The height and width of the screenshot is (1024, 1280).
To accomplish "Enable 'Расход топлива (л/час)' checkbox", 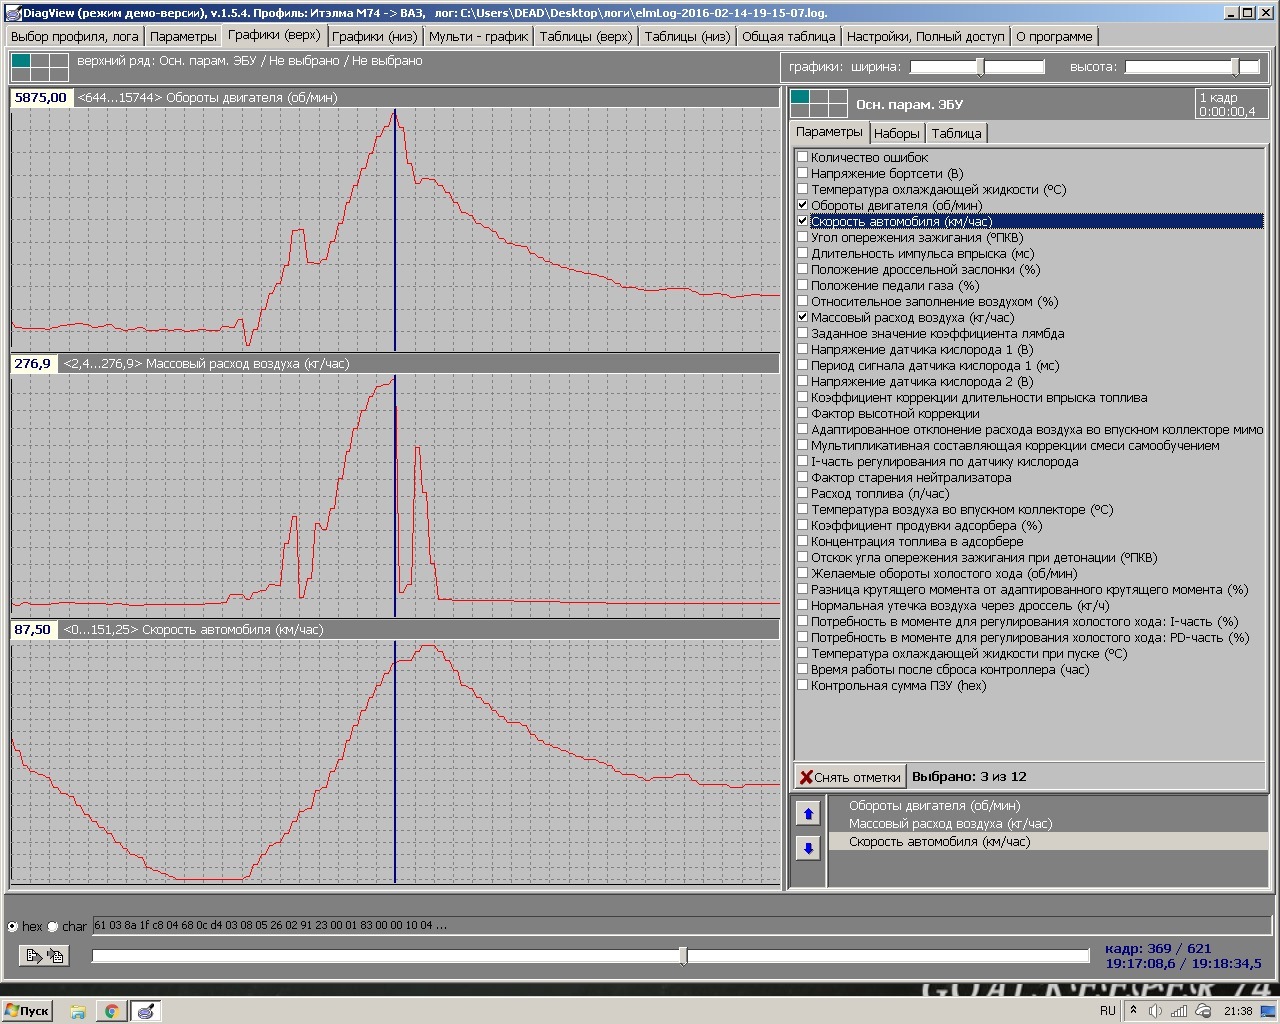I will coord(802,493).
